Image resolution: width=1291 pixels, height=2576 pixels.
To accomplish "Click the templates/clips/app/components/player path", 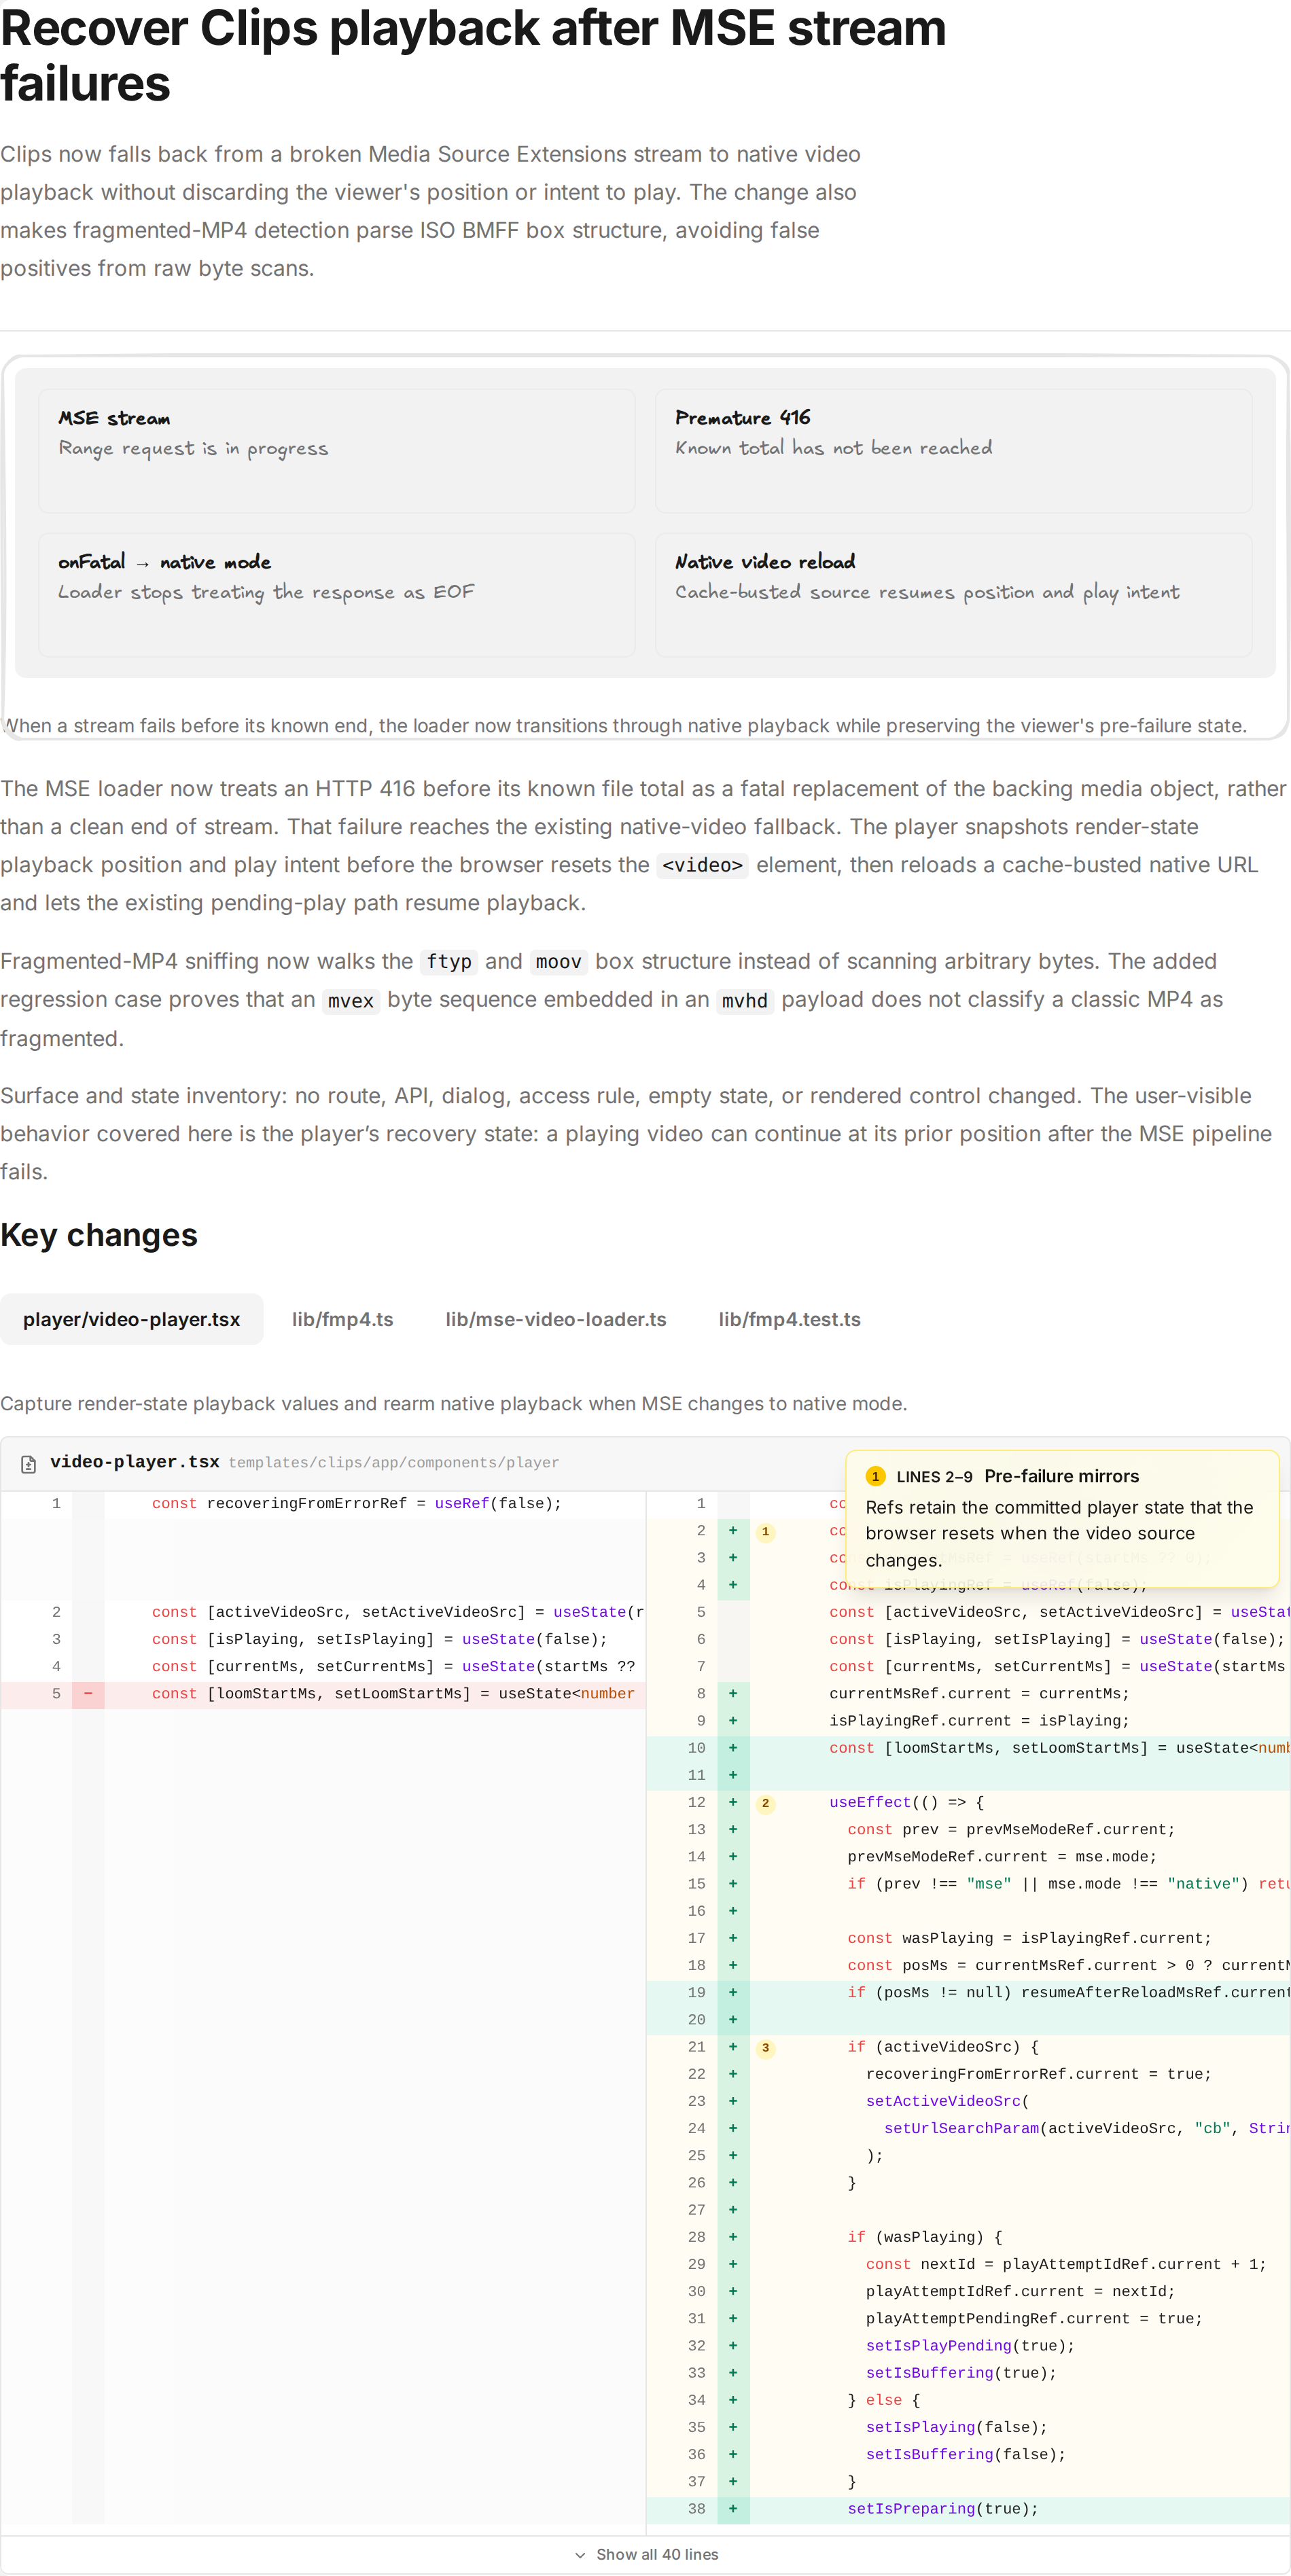I will 394,1463.
